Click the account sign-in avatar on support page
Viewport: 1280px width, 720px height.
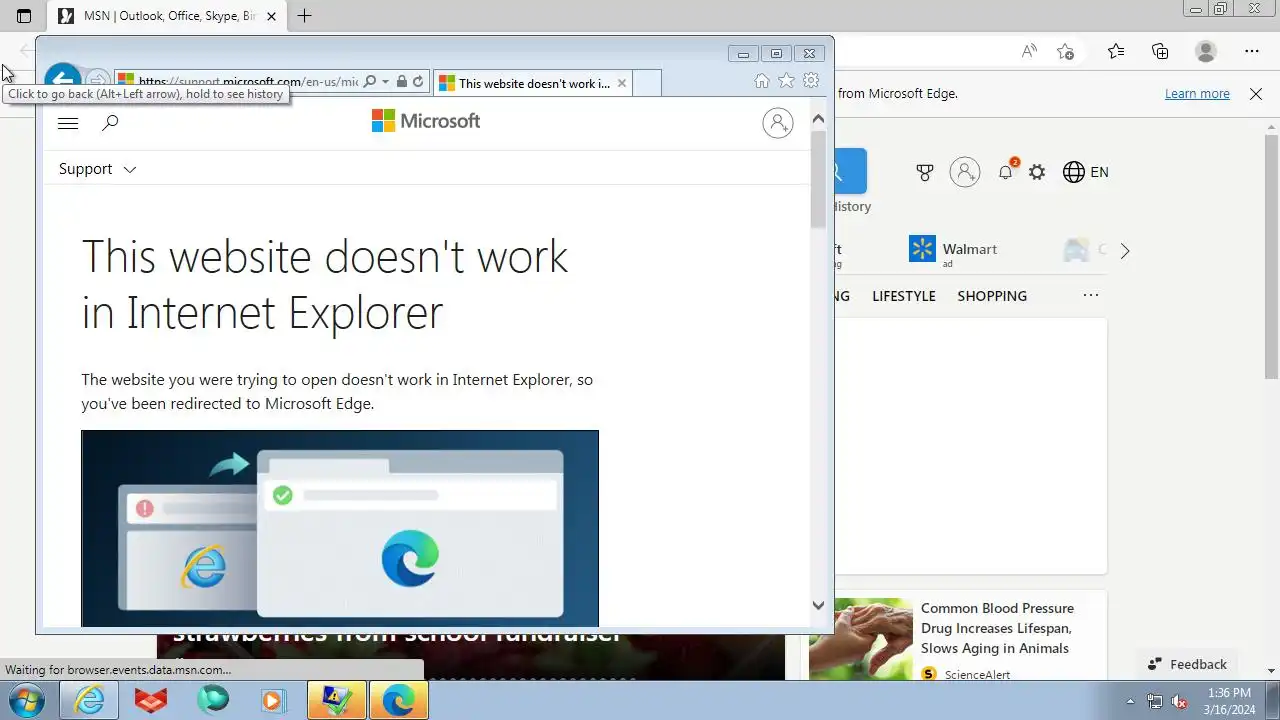pos(777,123)
